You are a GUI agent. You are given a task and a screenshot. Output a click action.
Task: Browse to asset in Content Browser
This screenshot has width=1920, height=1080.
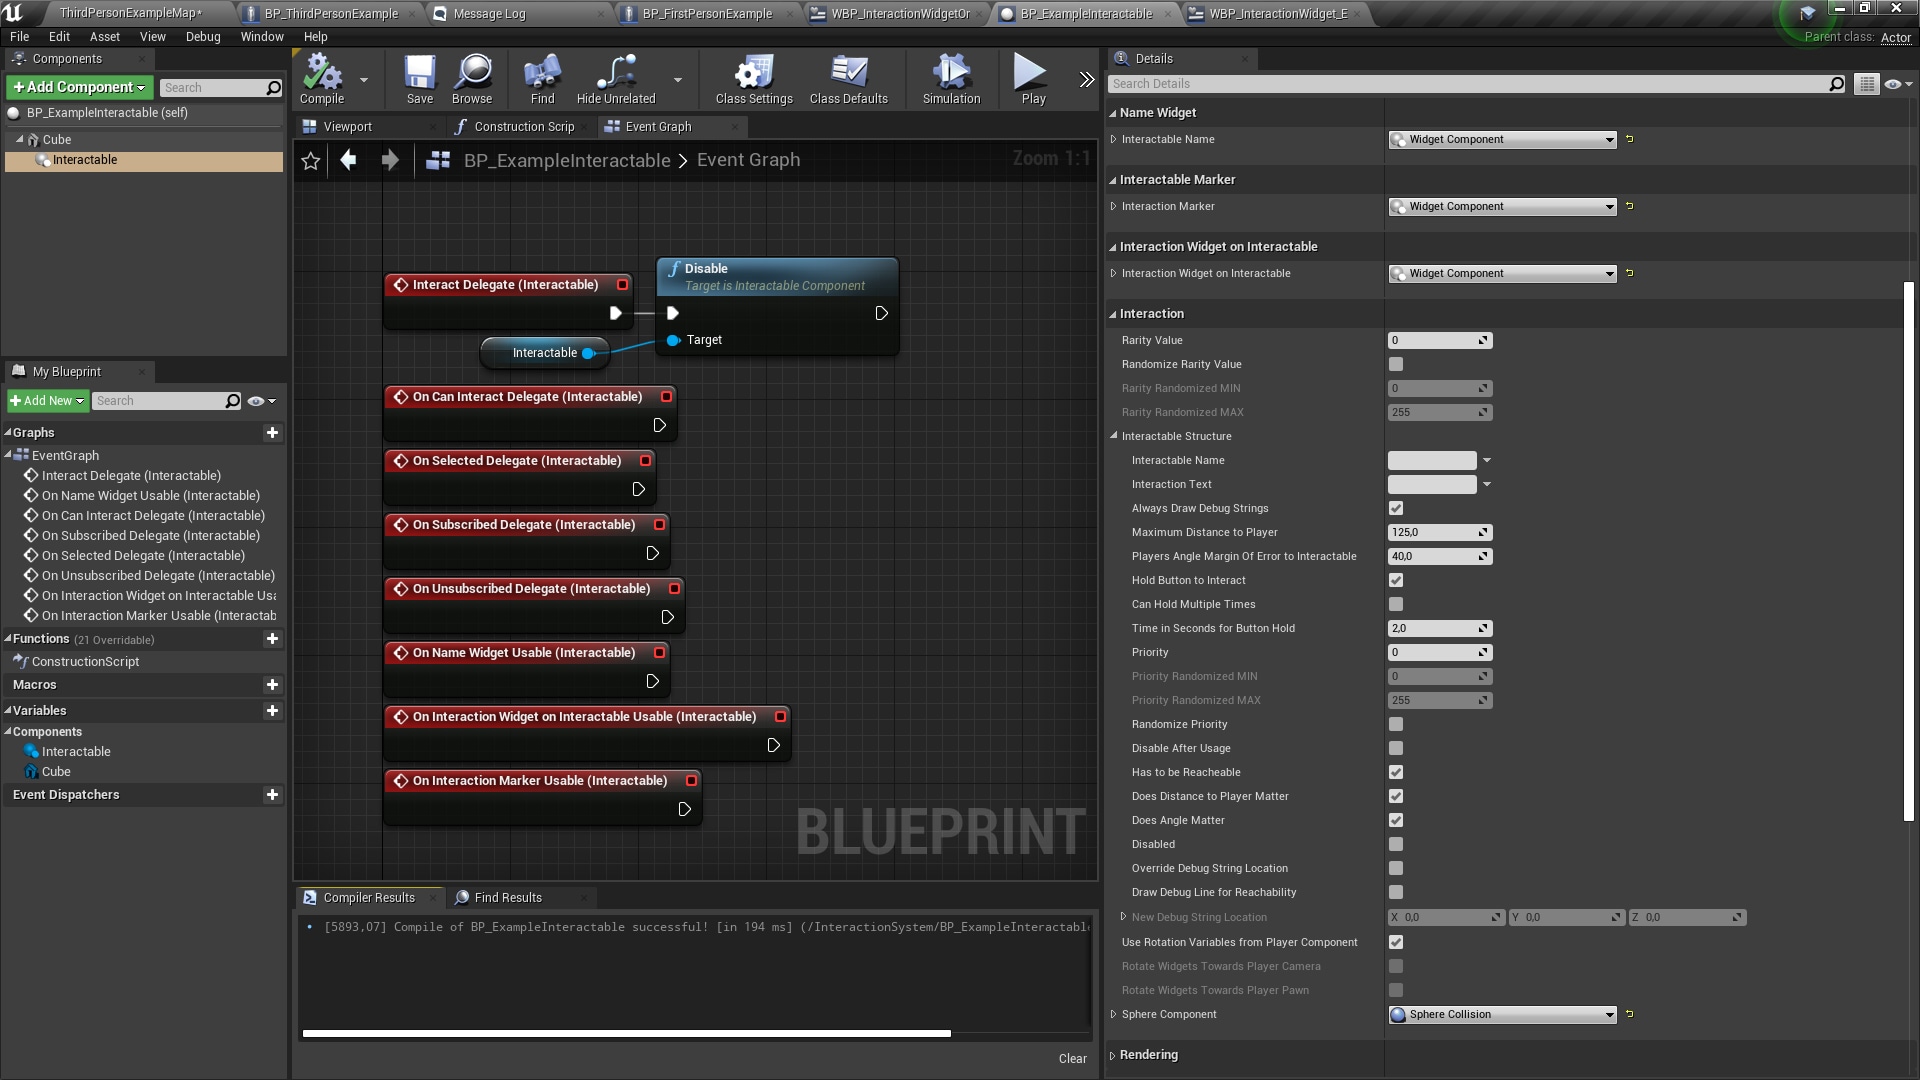[x=471, y=80]
